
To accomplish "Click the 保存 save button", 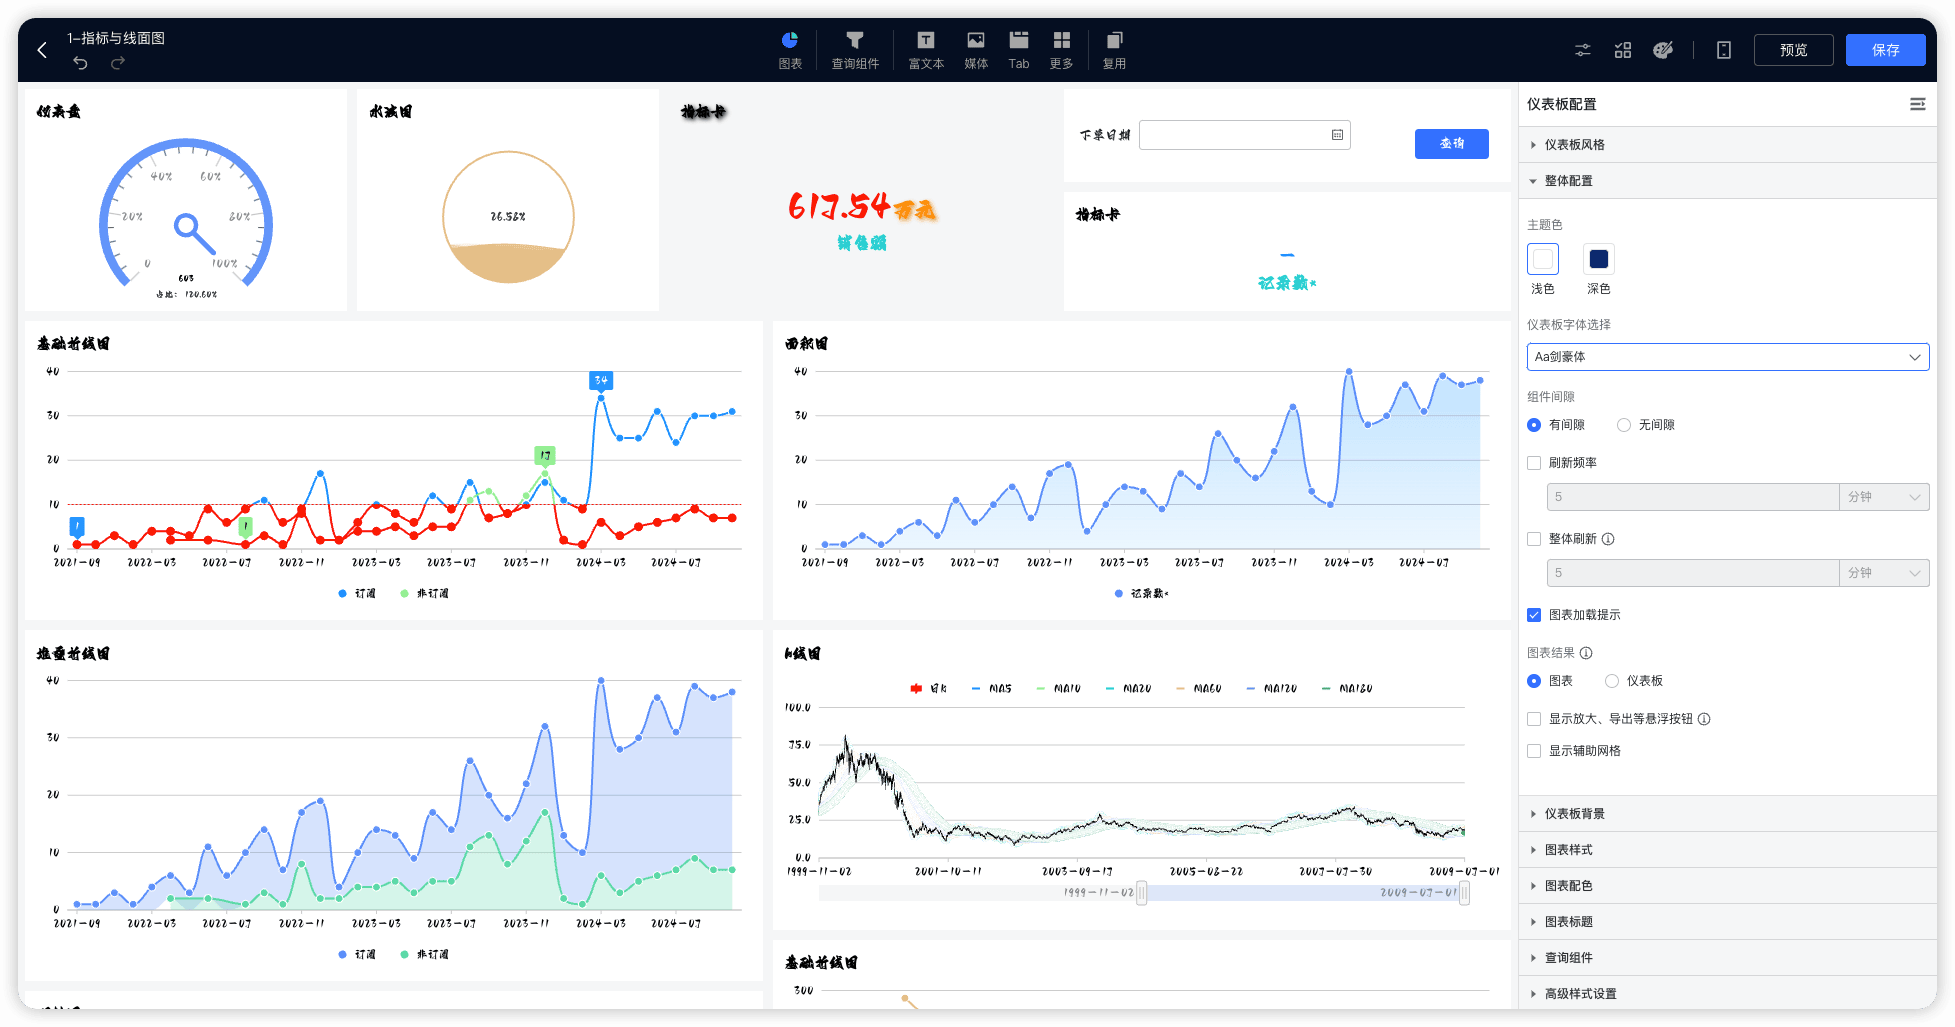I will tap(1885, 50).
